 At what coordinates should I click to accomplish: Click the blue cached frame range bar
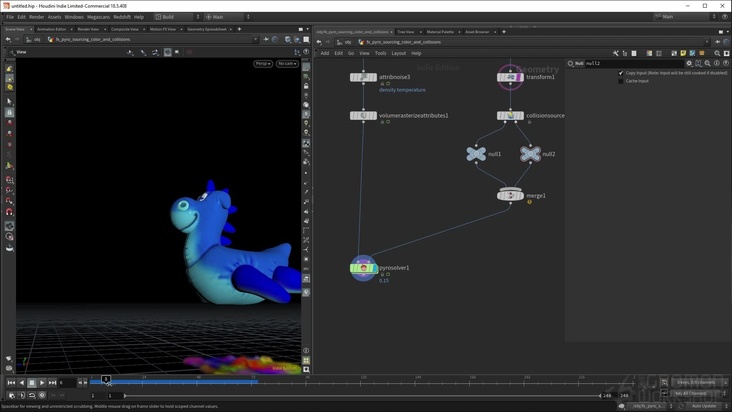(174, 382)
